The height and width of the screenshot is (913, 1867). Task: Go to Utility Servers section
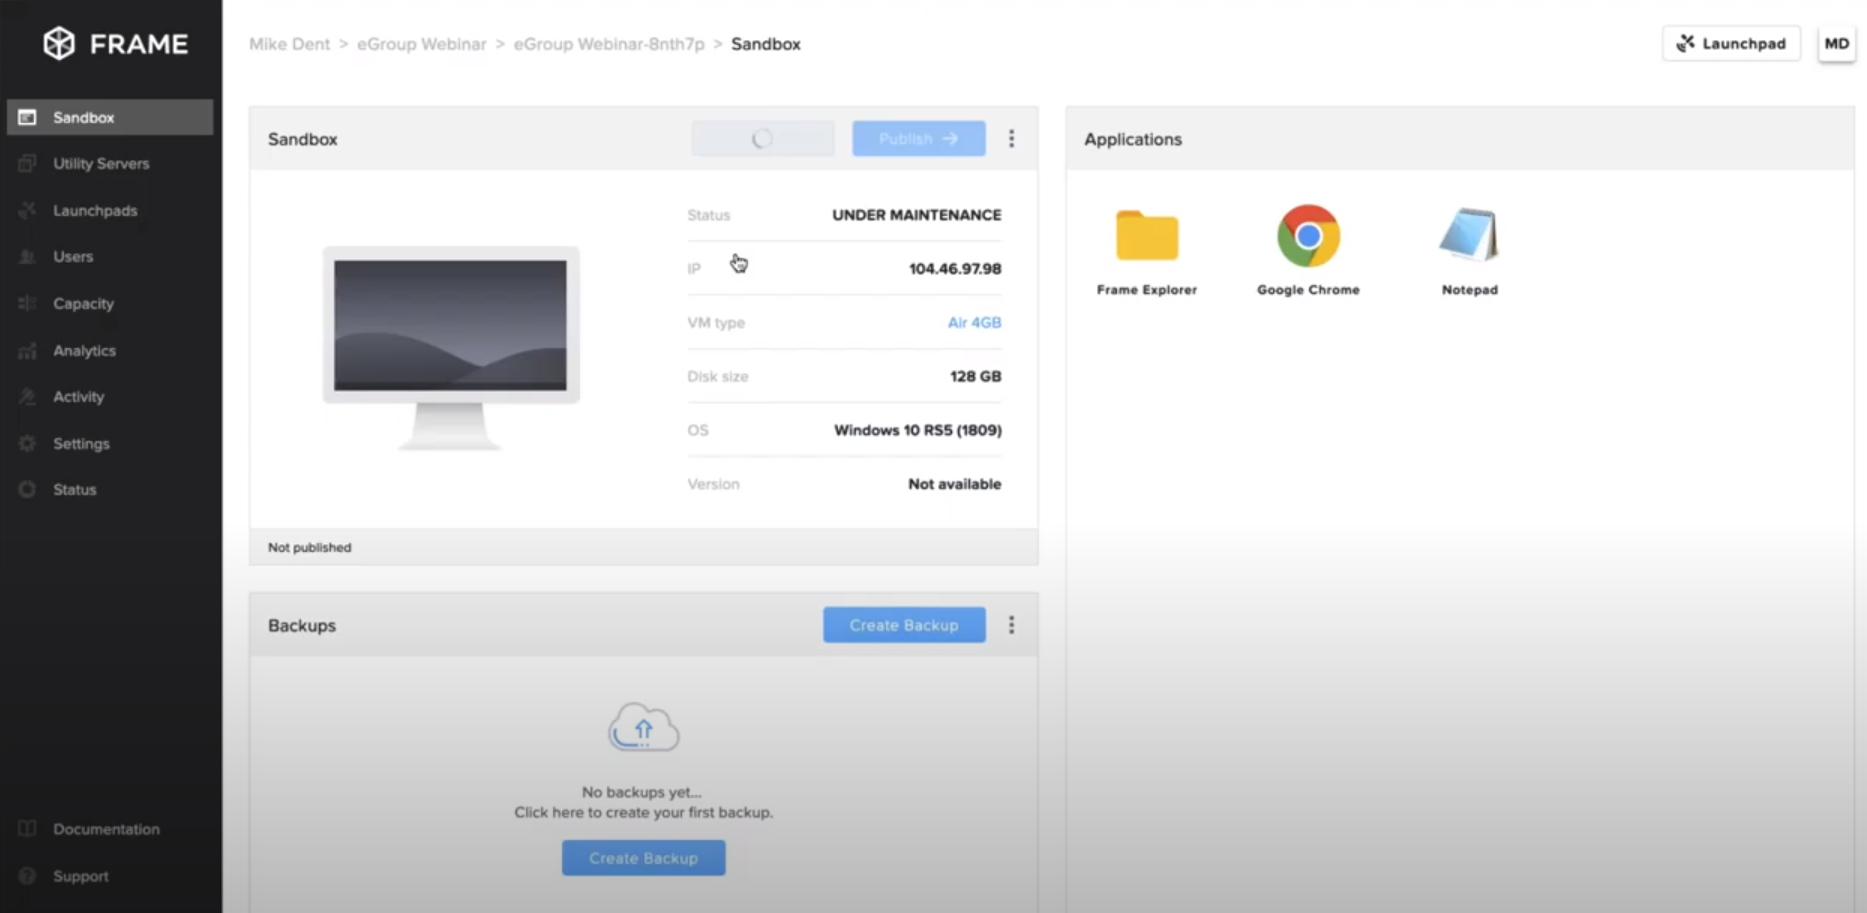[101, 163]
